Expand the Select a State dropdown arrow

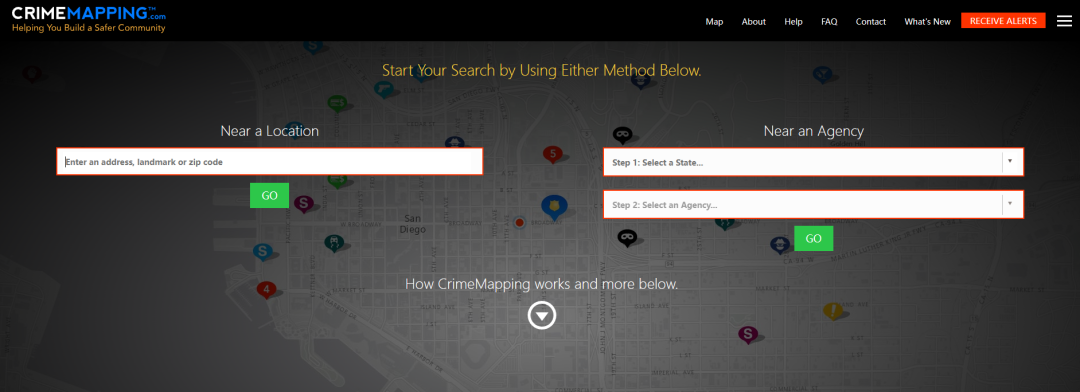(x=1010, y=162)
